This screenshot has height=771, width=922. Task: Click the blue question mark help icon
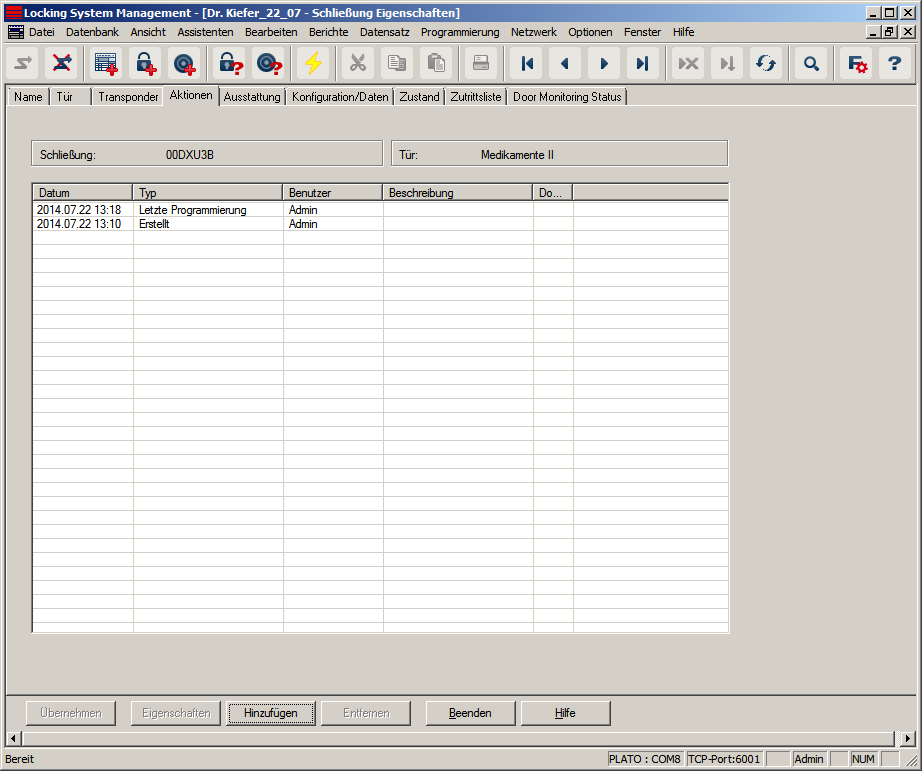895,64
